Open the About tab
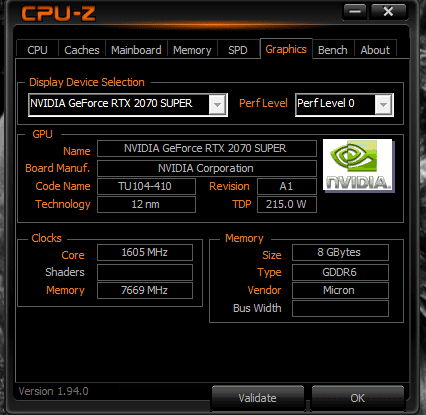The image size is (426, 415). coord(375,50)
